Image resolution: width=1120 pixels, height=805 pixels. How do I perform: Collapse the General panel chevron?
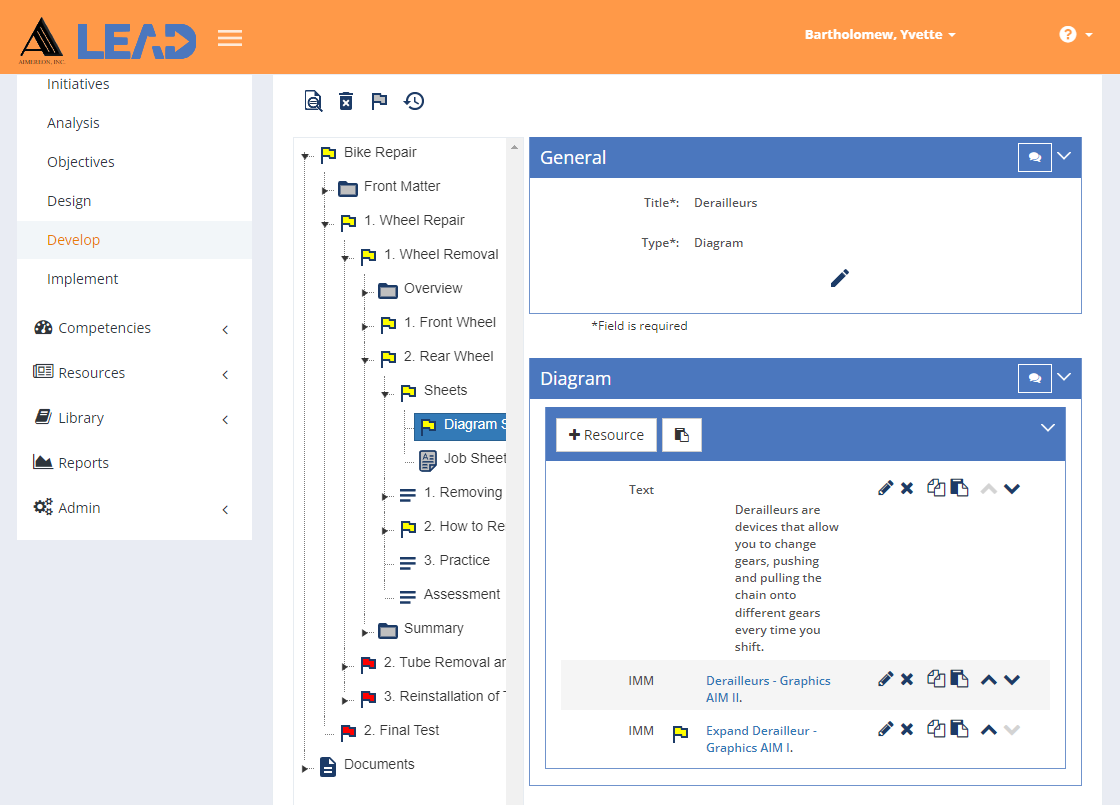(1064, 156)
